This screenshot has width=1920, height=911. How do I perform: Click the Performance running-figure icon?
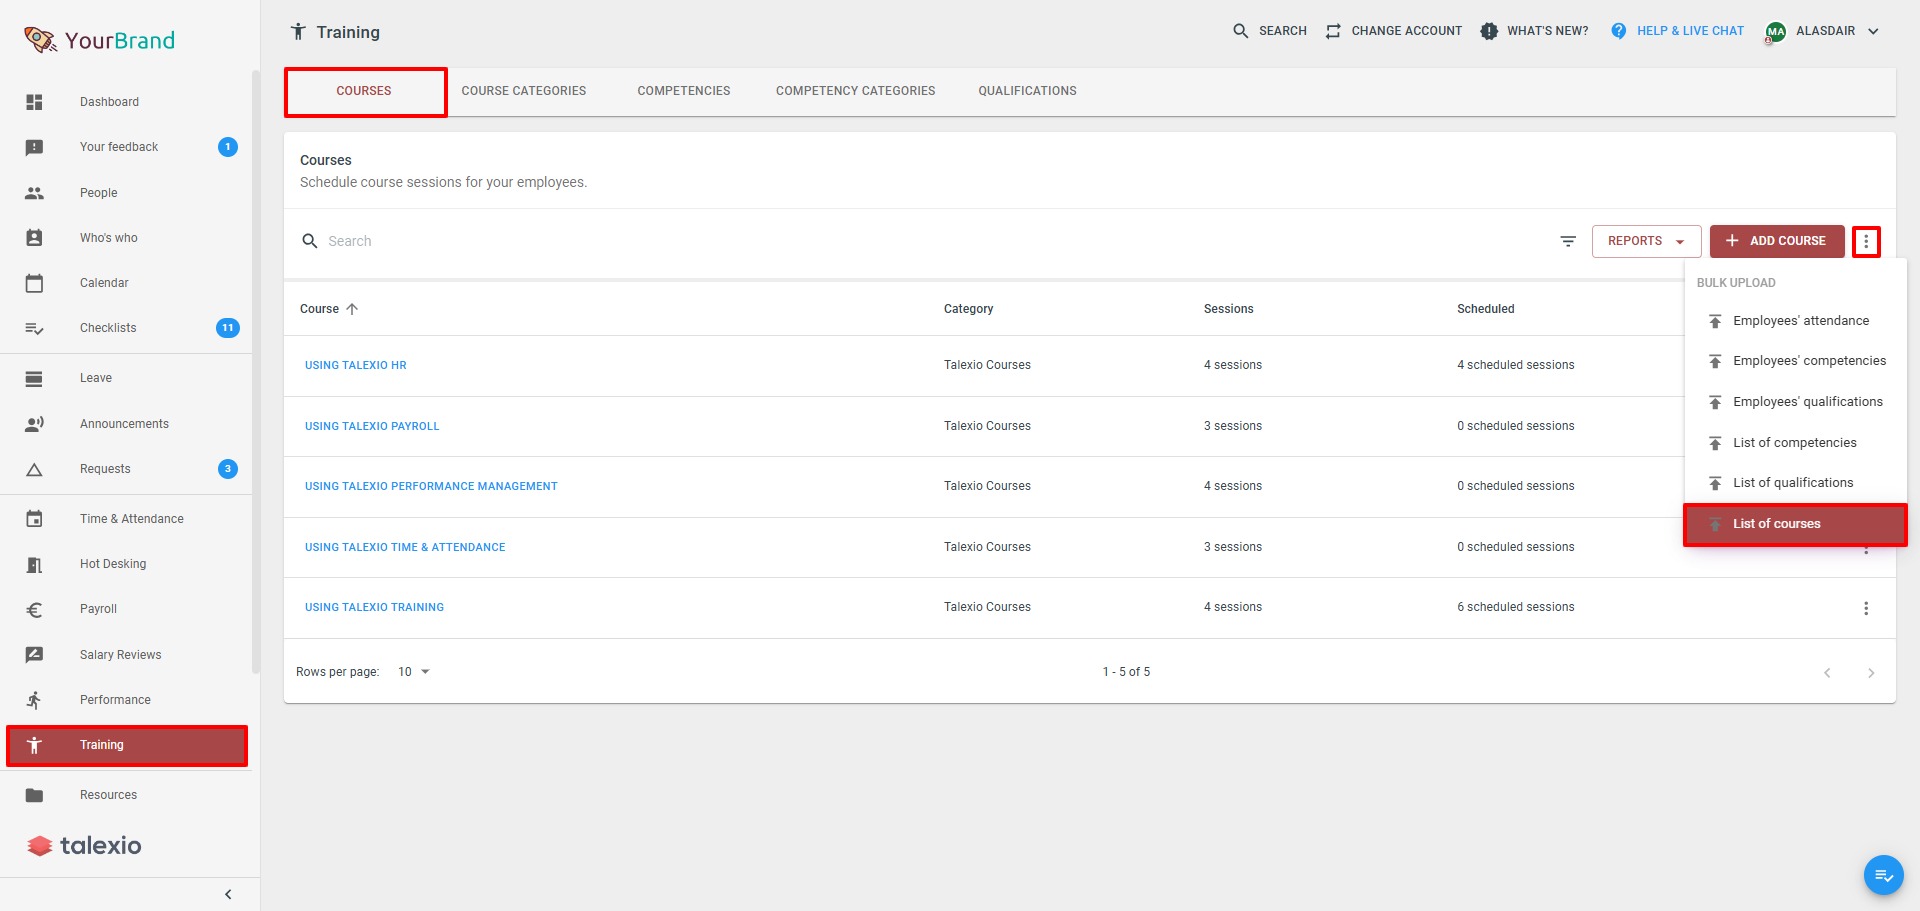point(34,700)
